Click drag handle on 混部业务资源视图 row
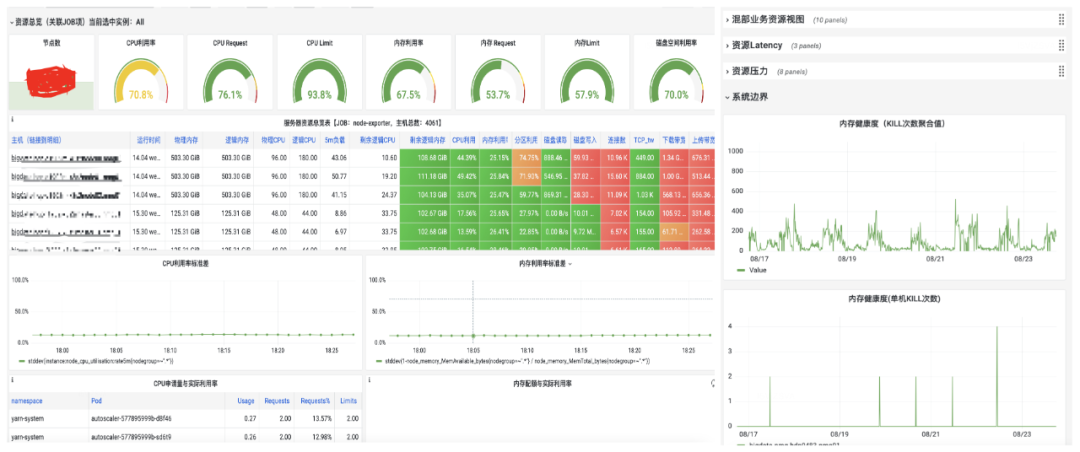 1061,20
